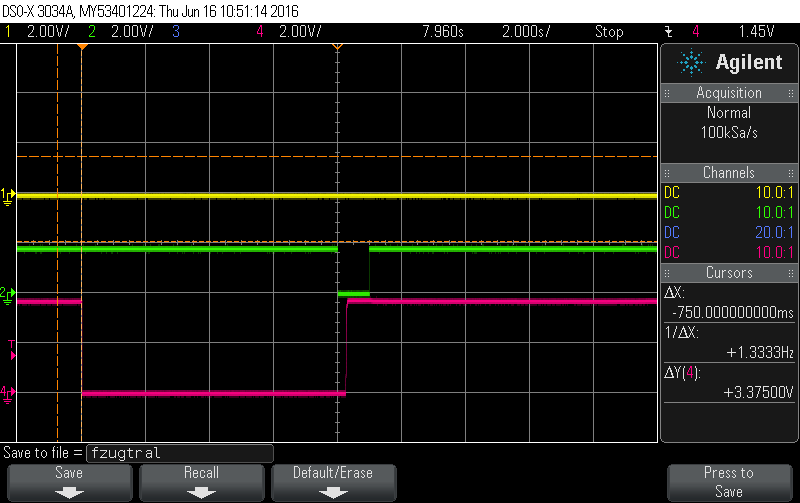The height and width of the screenshot is (503, 800).
Task: Click the 7.960s delay readout
Action: pos(443,32)
